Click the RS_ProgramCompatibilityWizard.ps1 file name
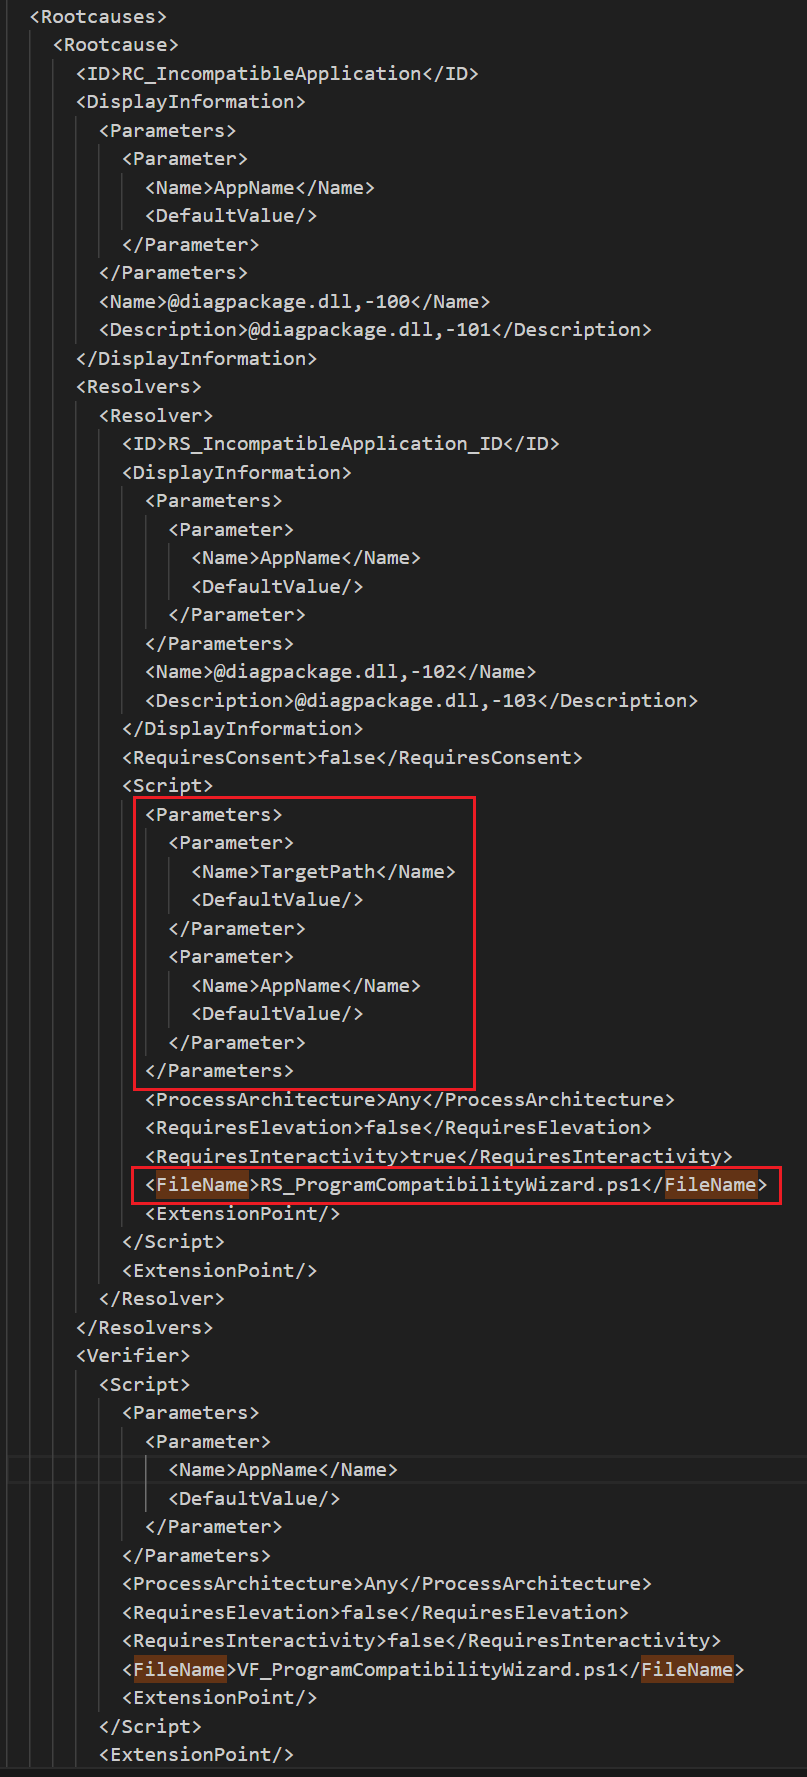This screenshot has width=807, height=1777. coord(450,1185)
